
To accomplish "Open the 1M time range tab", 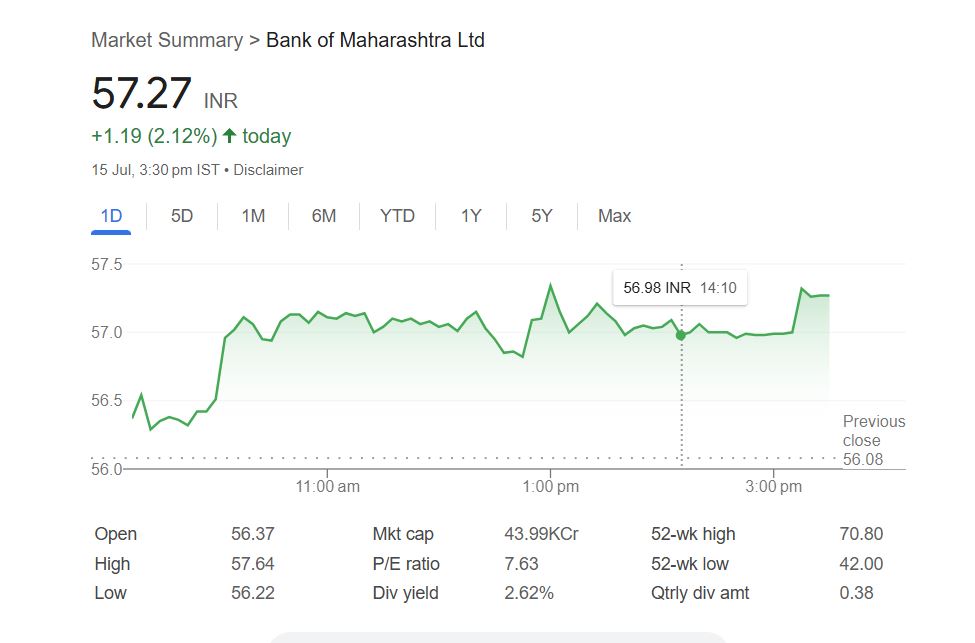I will (253, 216).
